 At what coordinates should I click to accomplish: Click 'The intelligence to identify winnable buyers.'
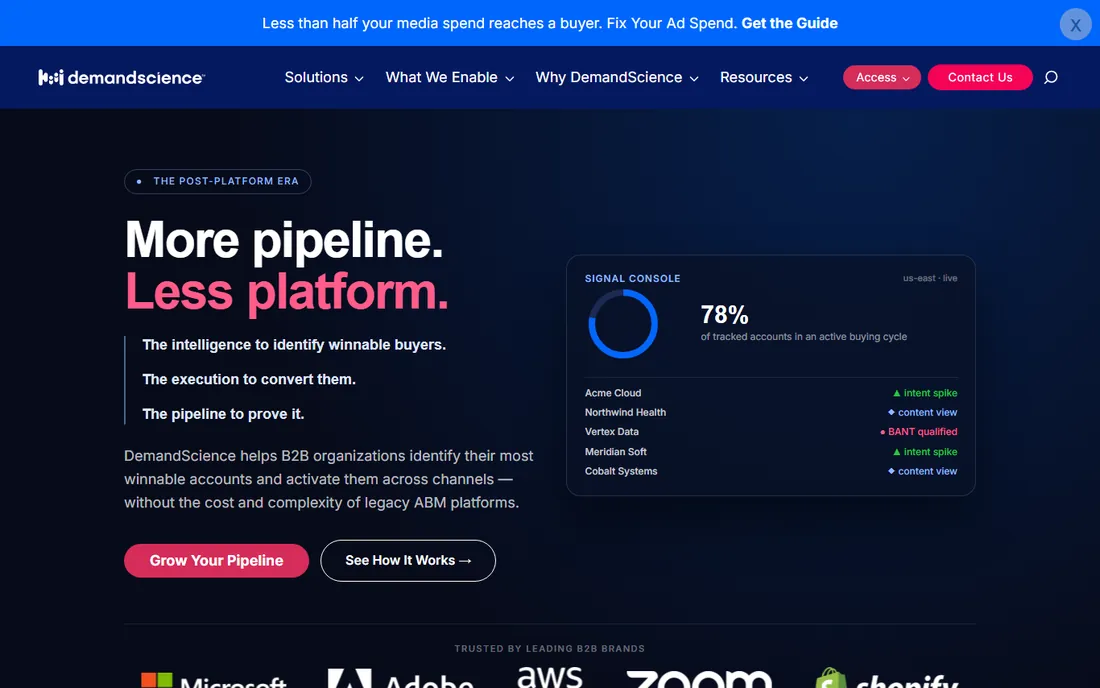(x=294, y=345)
